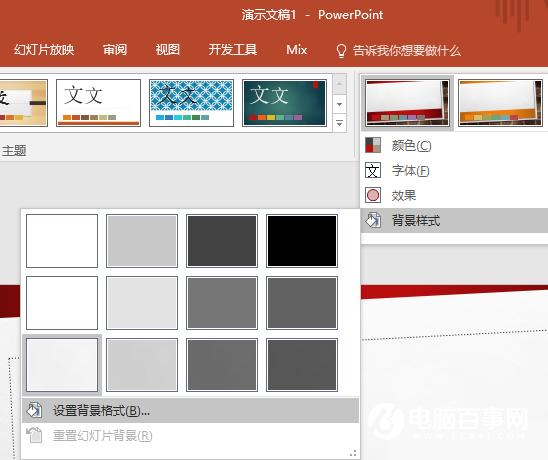Apply the blue patterned theme thumbnail
Image resolution: width=548 pixels, height=460 pixels.
click(x=192, y=103)
